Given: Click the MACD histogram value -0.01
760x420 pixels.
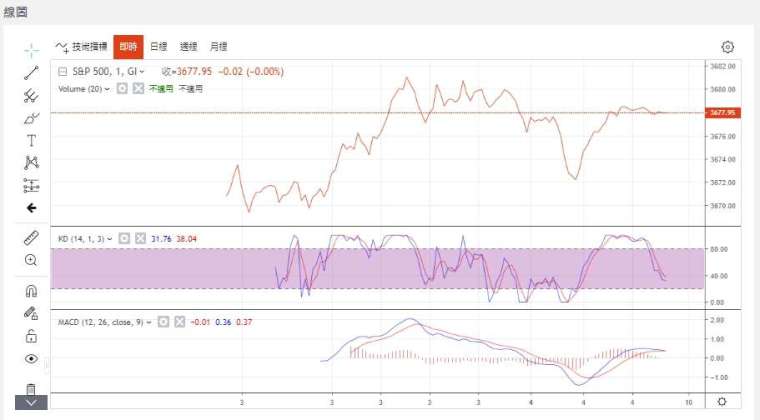Looking at the screenshot, I should [200, 322].
